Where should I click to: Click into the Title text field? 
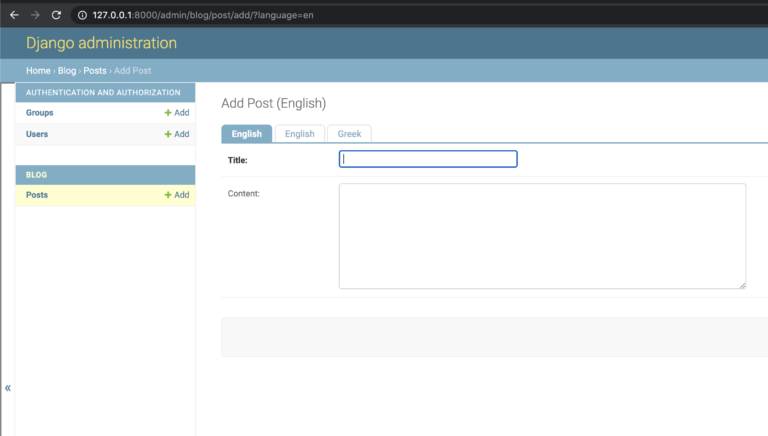428,159
